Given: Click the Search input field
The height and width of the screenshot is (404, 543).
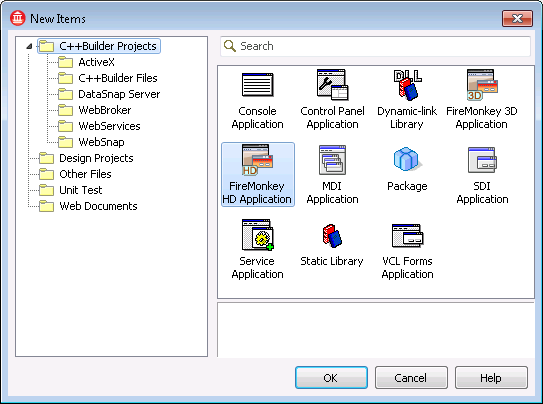Looking at the screenshot, I should [x=375, y=46].
